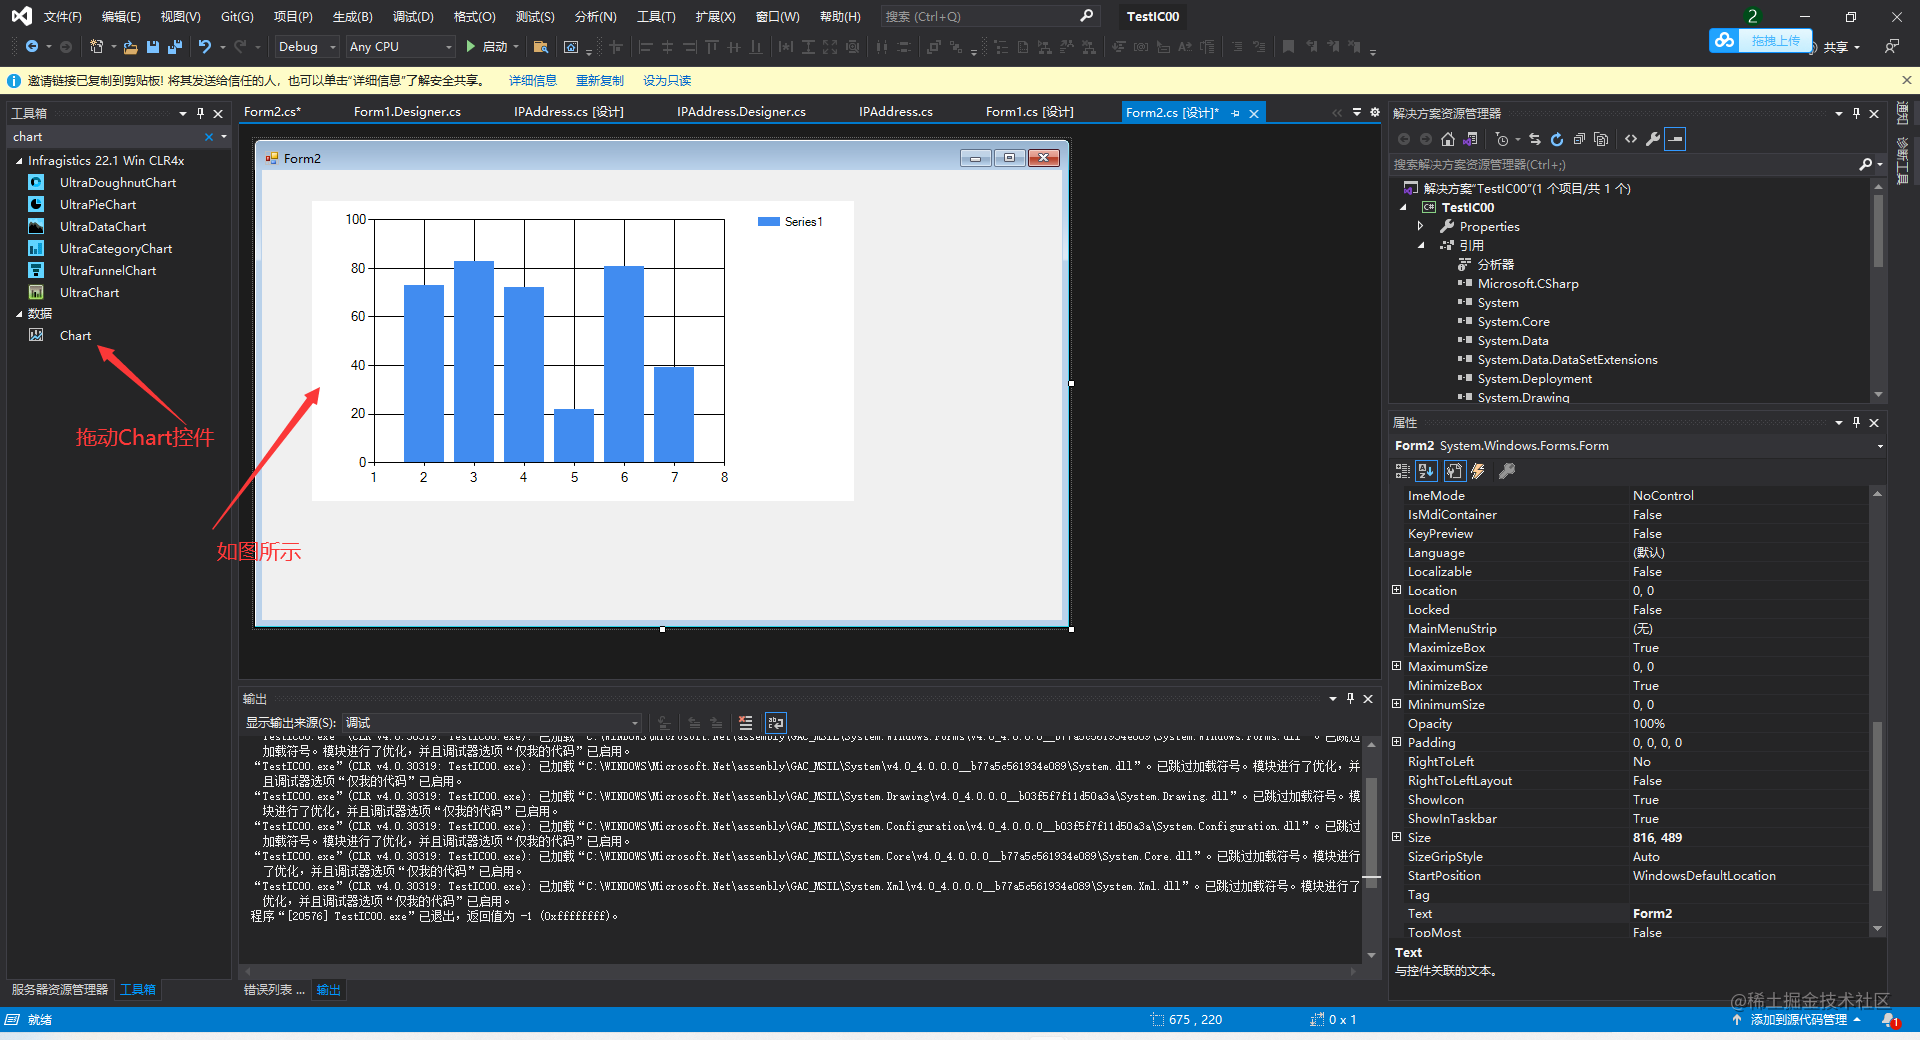
Task: Open the Any CPU platform dropdown
Action: 400,47
